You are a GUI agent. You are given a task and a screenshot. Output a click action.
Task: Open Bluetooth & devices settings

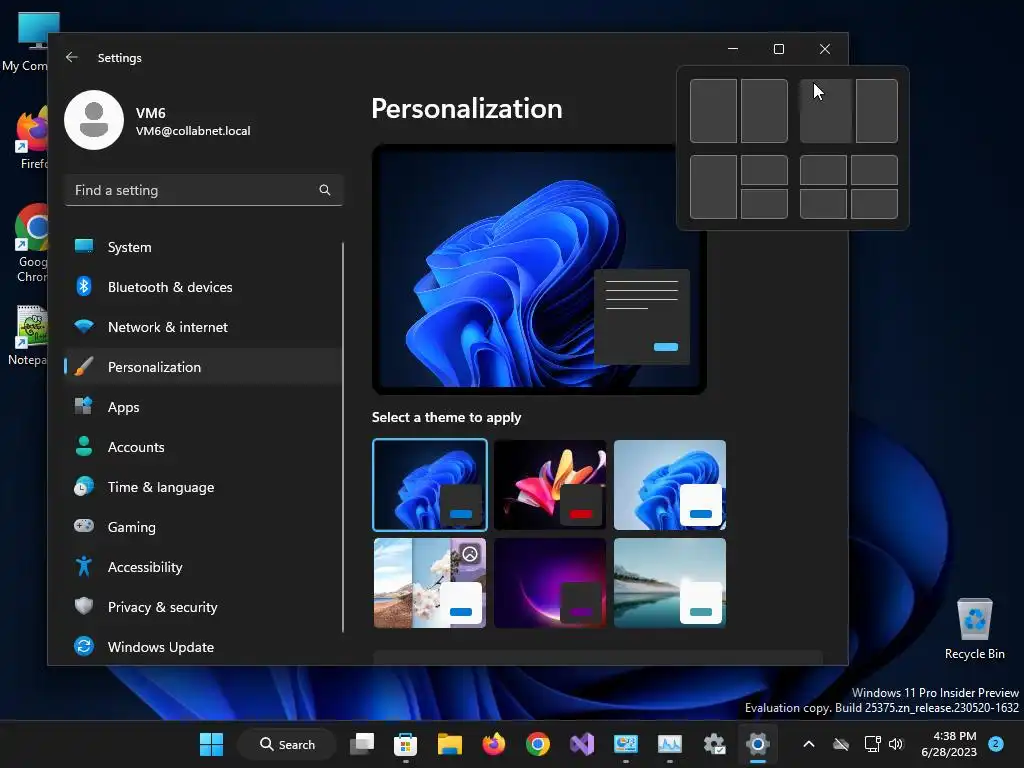(202, 287)
